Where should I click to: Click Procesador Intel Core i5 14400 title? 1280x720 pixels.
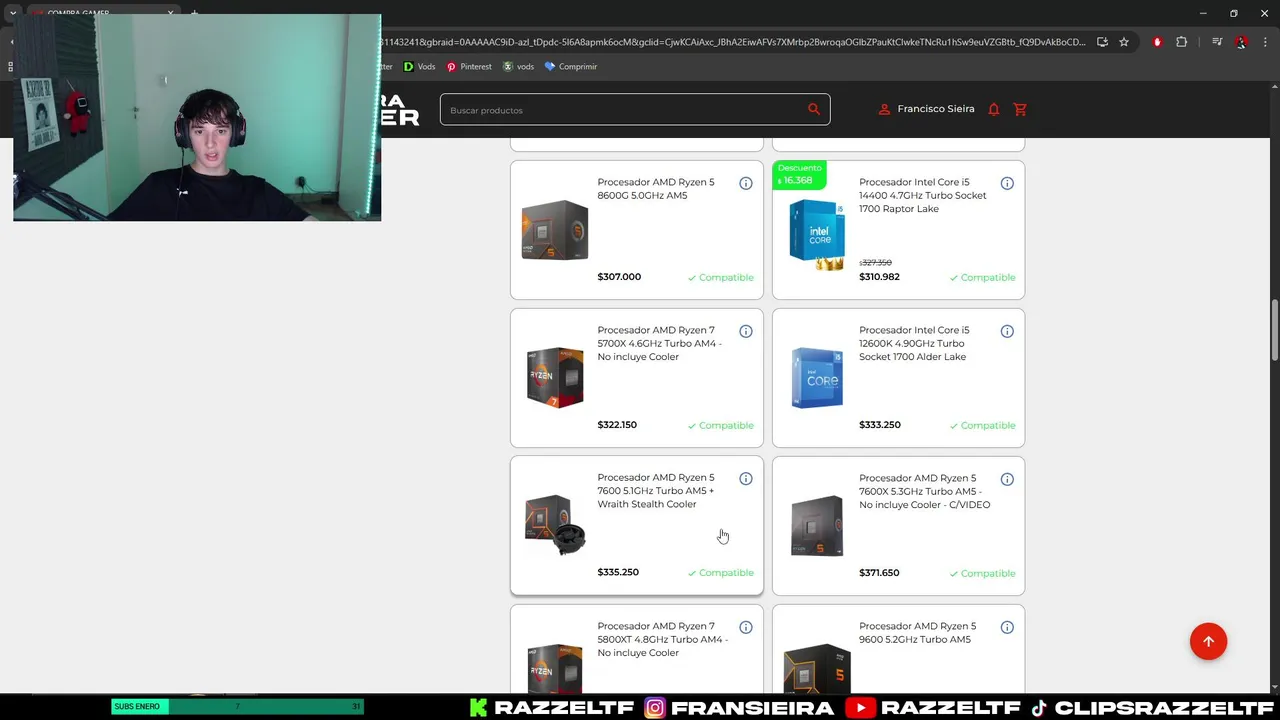point(922,195)
